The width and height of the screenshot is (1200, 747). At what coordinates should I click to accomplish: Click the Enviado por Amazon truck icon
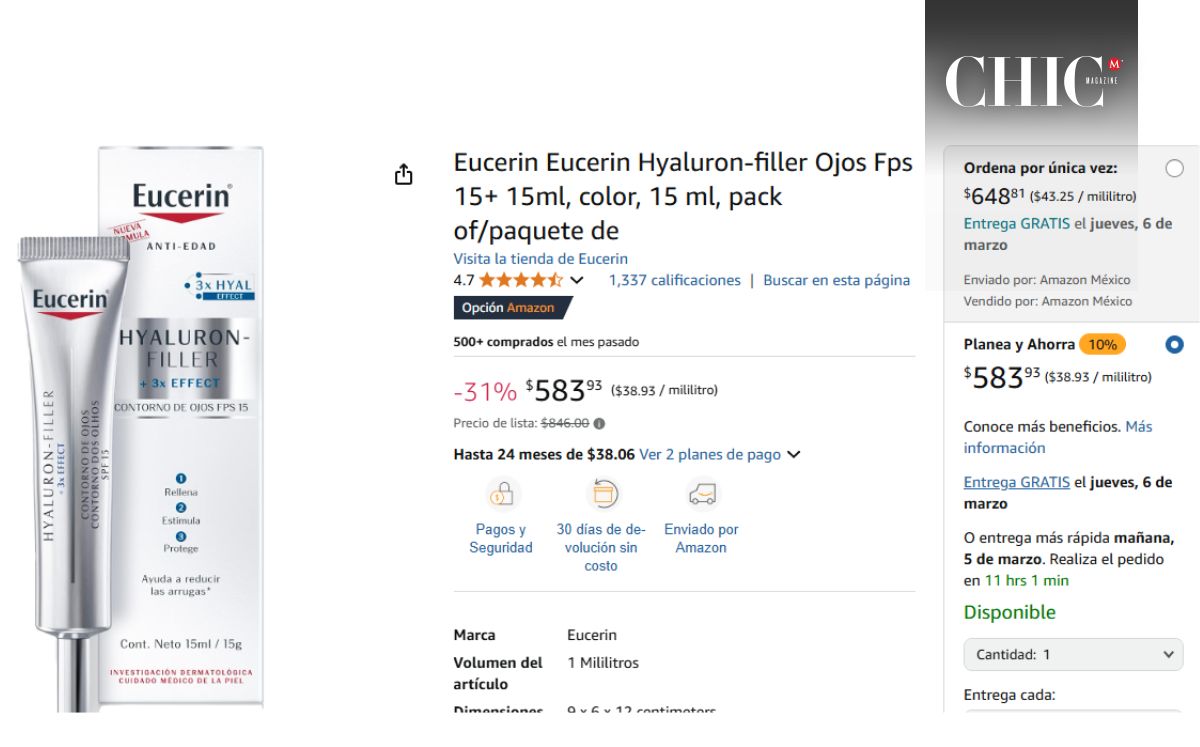pos(701,494)
